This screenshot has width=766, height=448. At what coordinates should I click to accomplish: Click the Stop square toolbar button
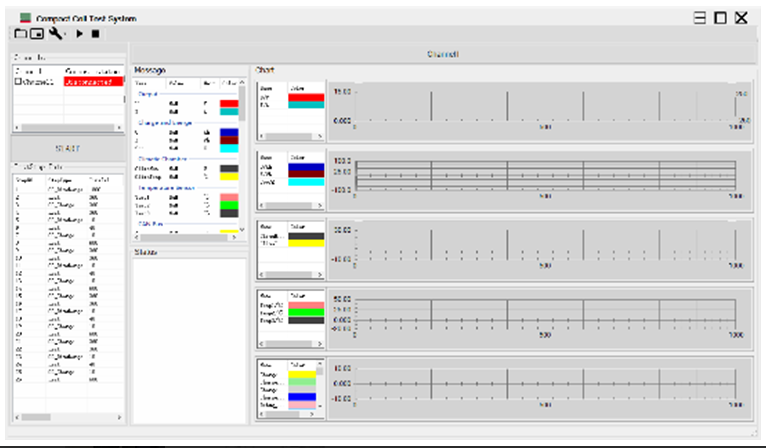point(96,34)
